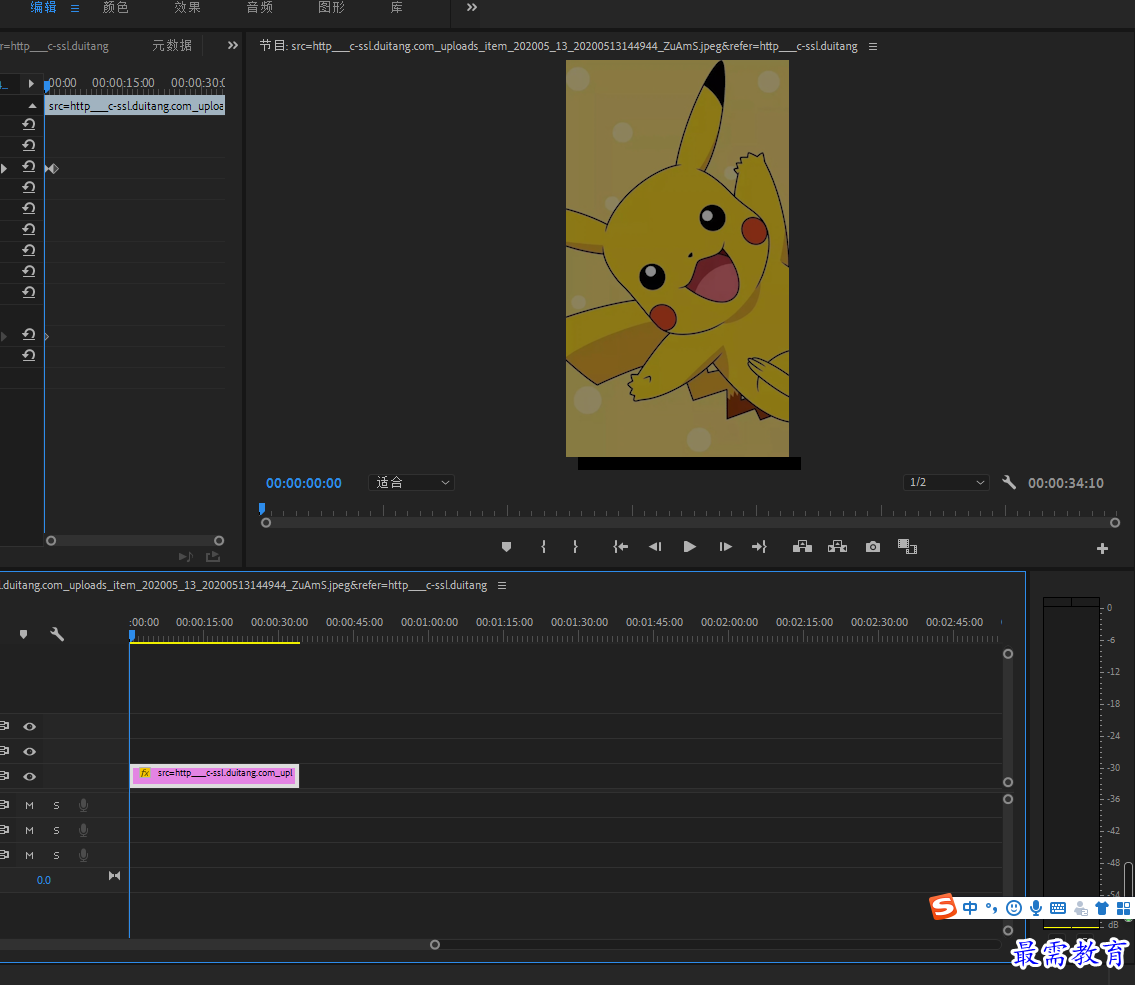This screenshot has height=985, width=1135.
Task: Click program monitor playhead marker
Action: pyautogui.click(x=262, y=509)
